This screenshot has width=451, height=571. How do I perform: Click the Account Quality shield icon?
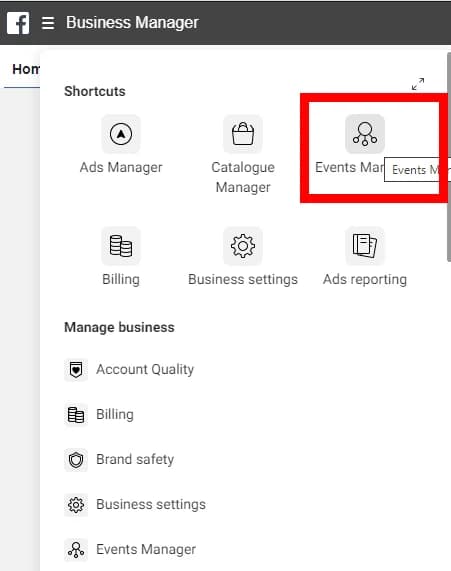(x=76, y=370)
